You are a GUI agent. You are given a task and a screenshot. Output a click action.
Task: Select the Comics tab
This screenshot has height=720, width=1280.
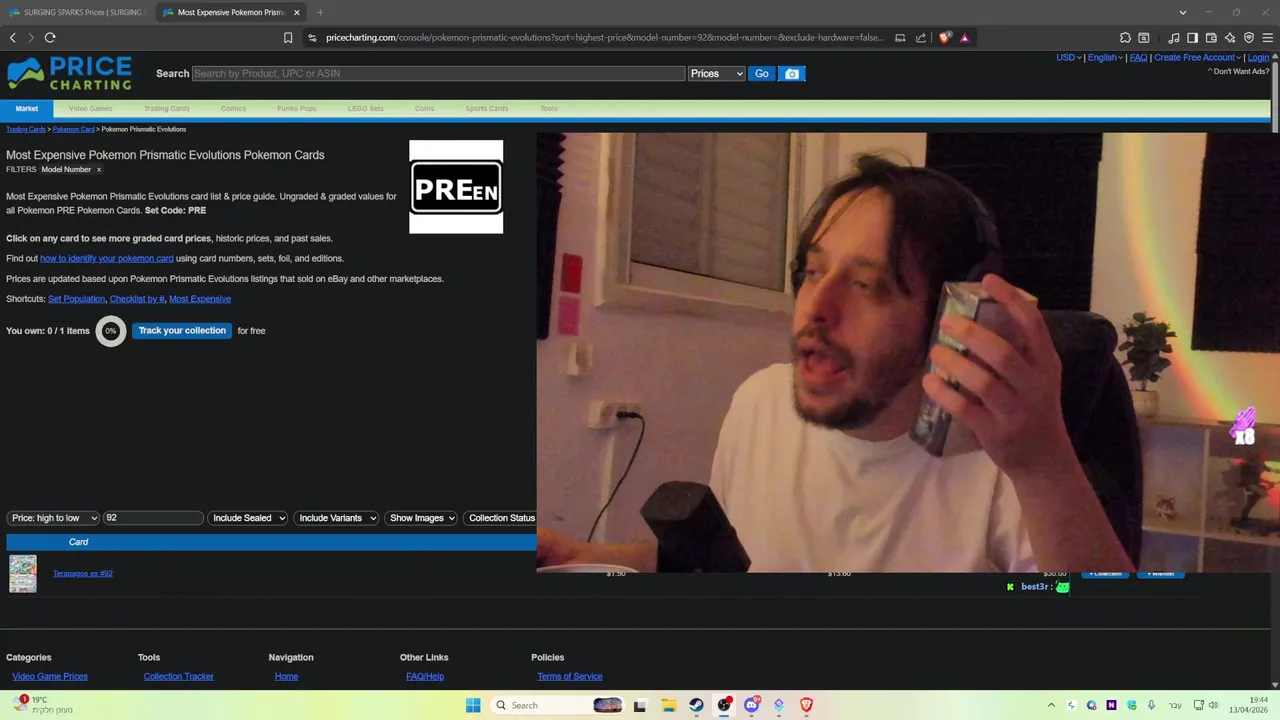(233, 109)
